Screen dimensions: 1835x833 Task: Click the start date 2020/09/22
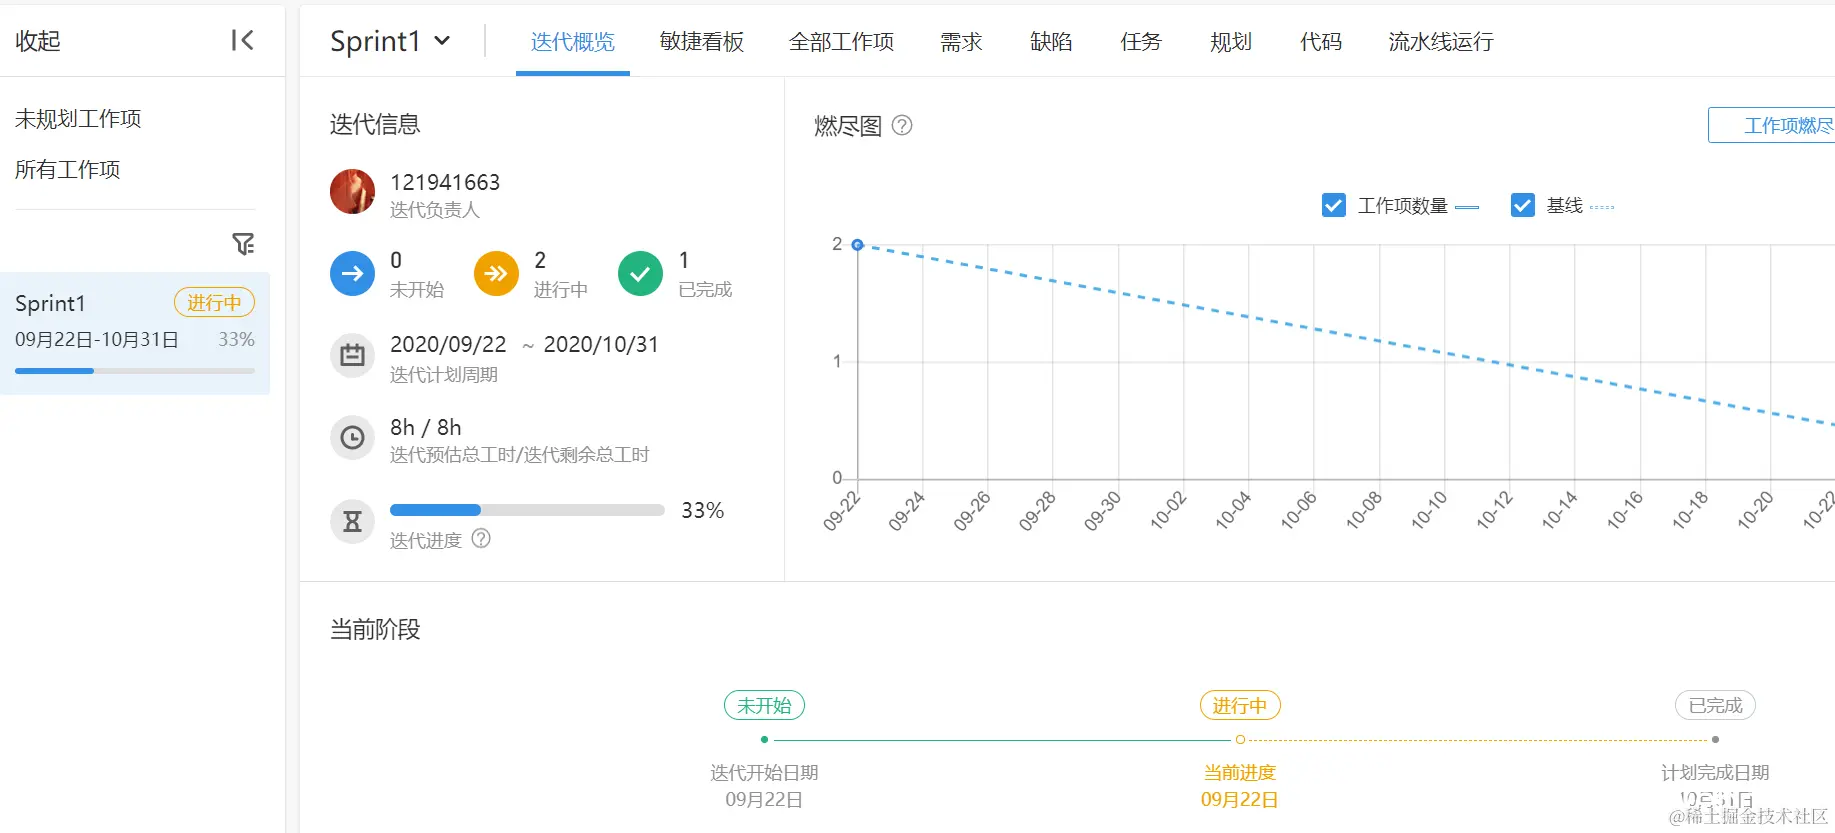coord(448,344)
